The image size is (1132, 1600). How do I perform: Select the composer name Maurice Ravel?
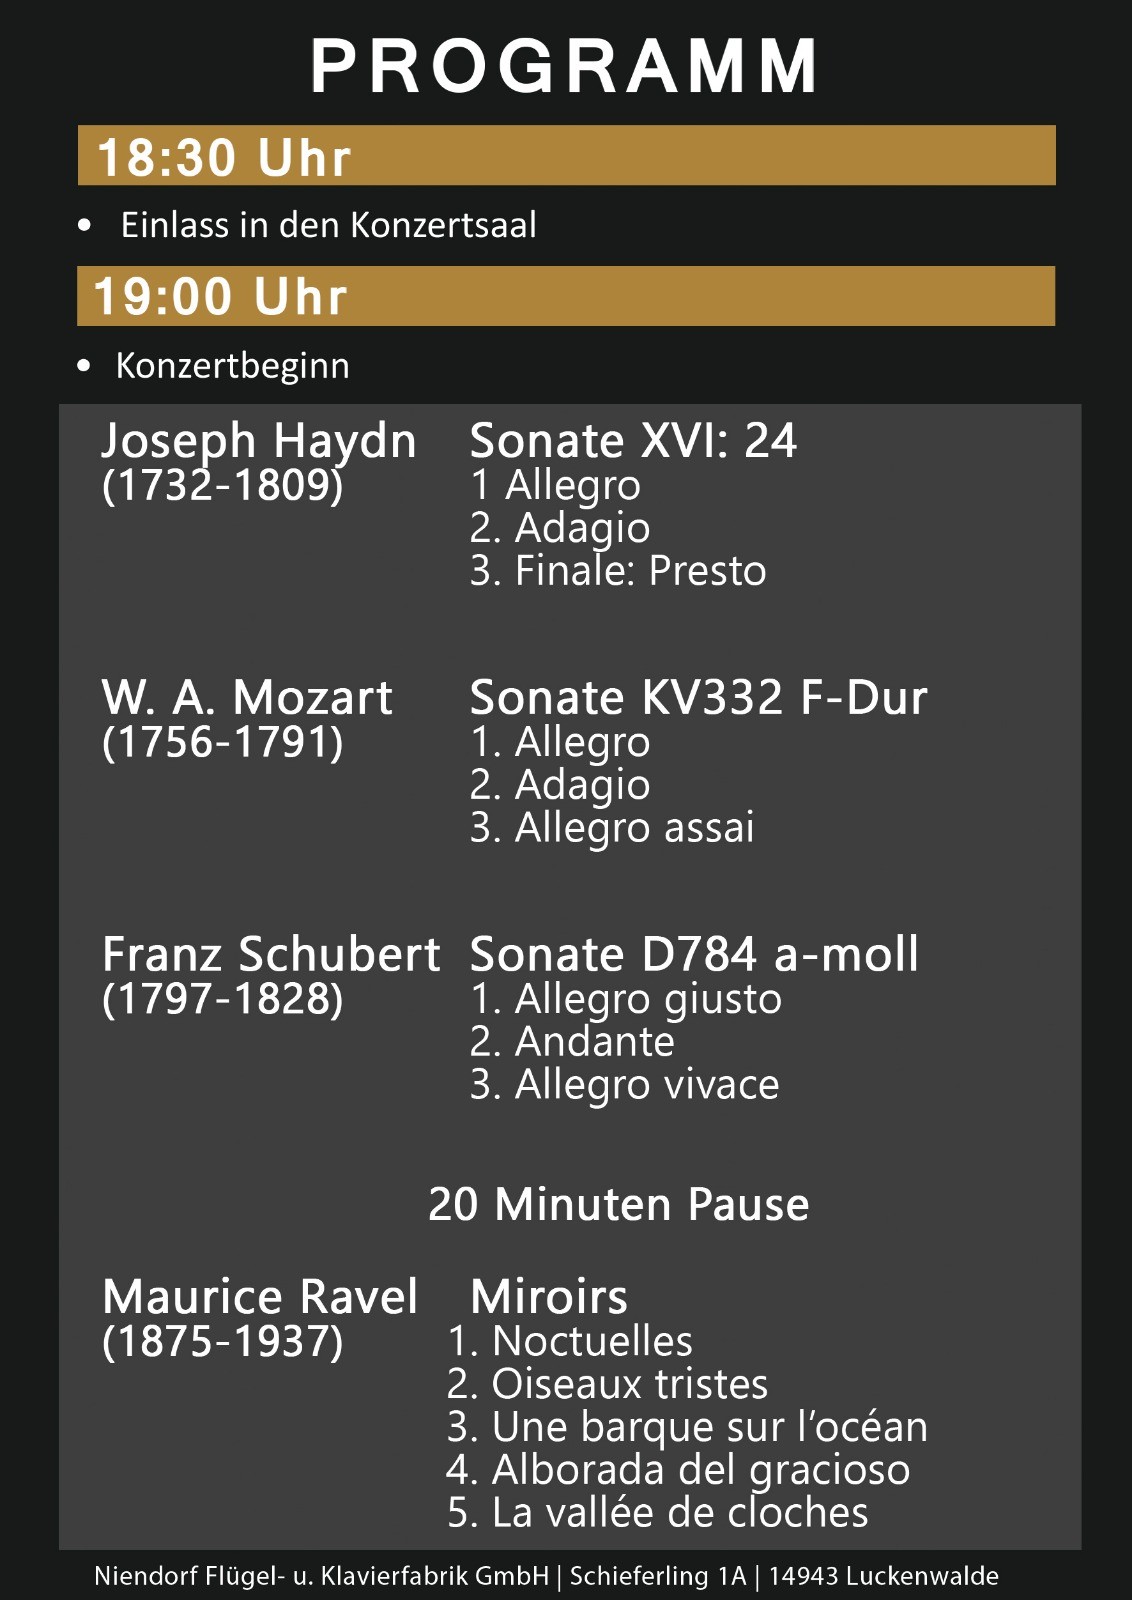coord(260,1297)
